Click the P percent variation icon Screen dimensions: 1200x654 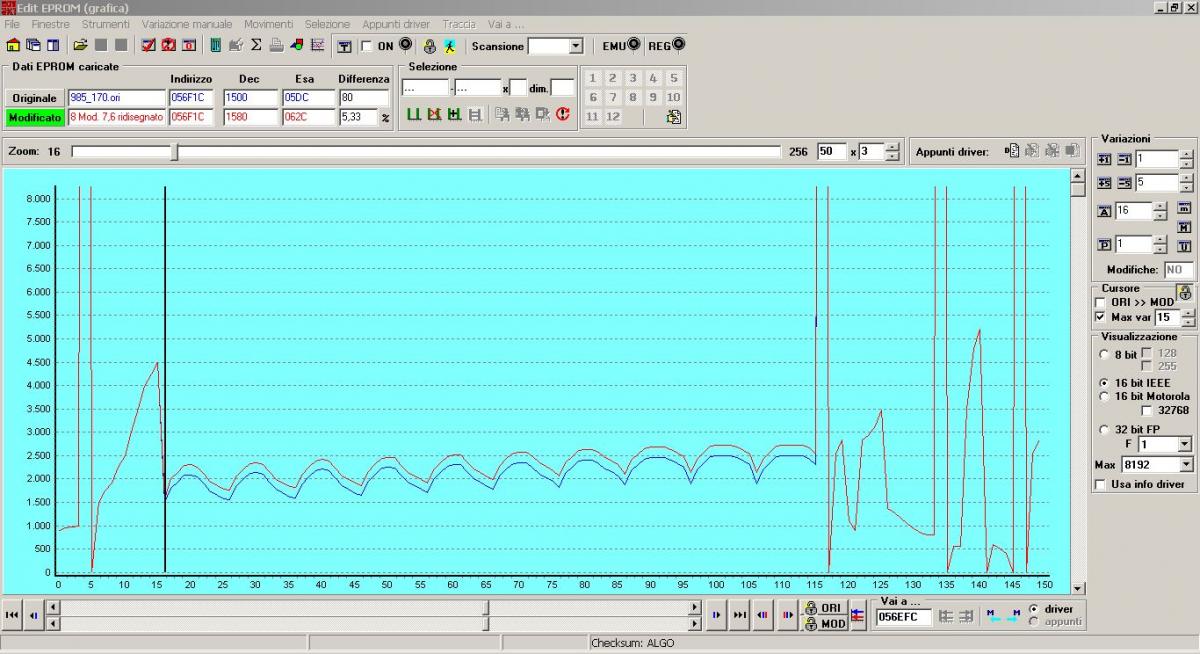click(1104, 245)
